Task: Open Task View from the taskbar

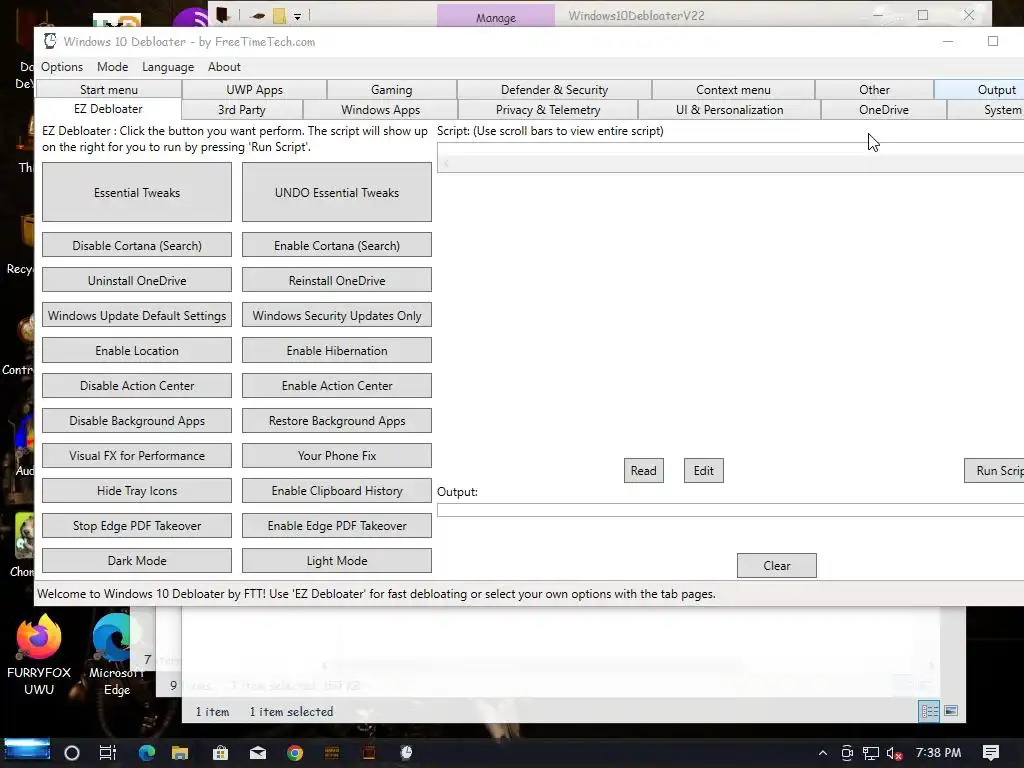Action: [x=108, y=753]
